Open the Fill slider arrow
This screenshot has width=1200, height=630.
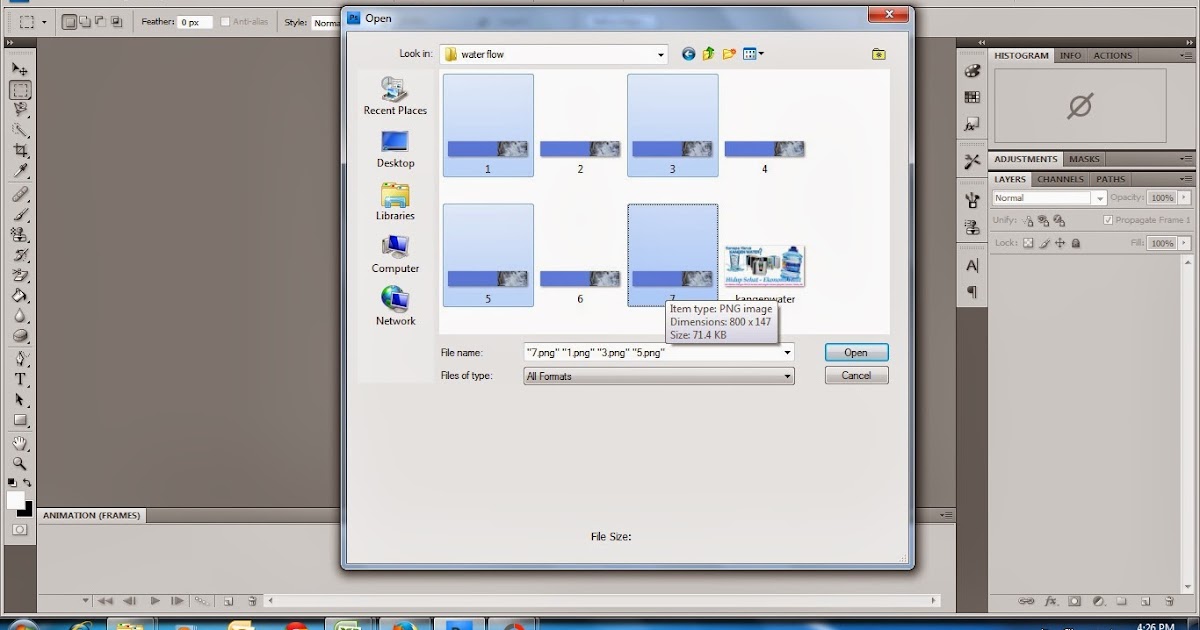click(x=1186, y=243)
